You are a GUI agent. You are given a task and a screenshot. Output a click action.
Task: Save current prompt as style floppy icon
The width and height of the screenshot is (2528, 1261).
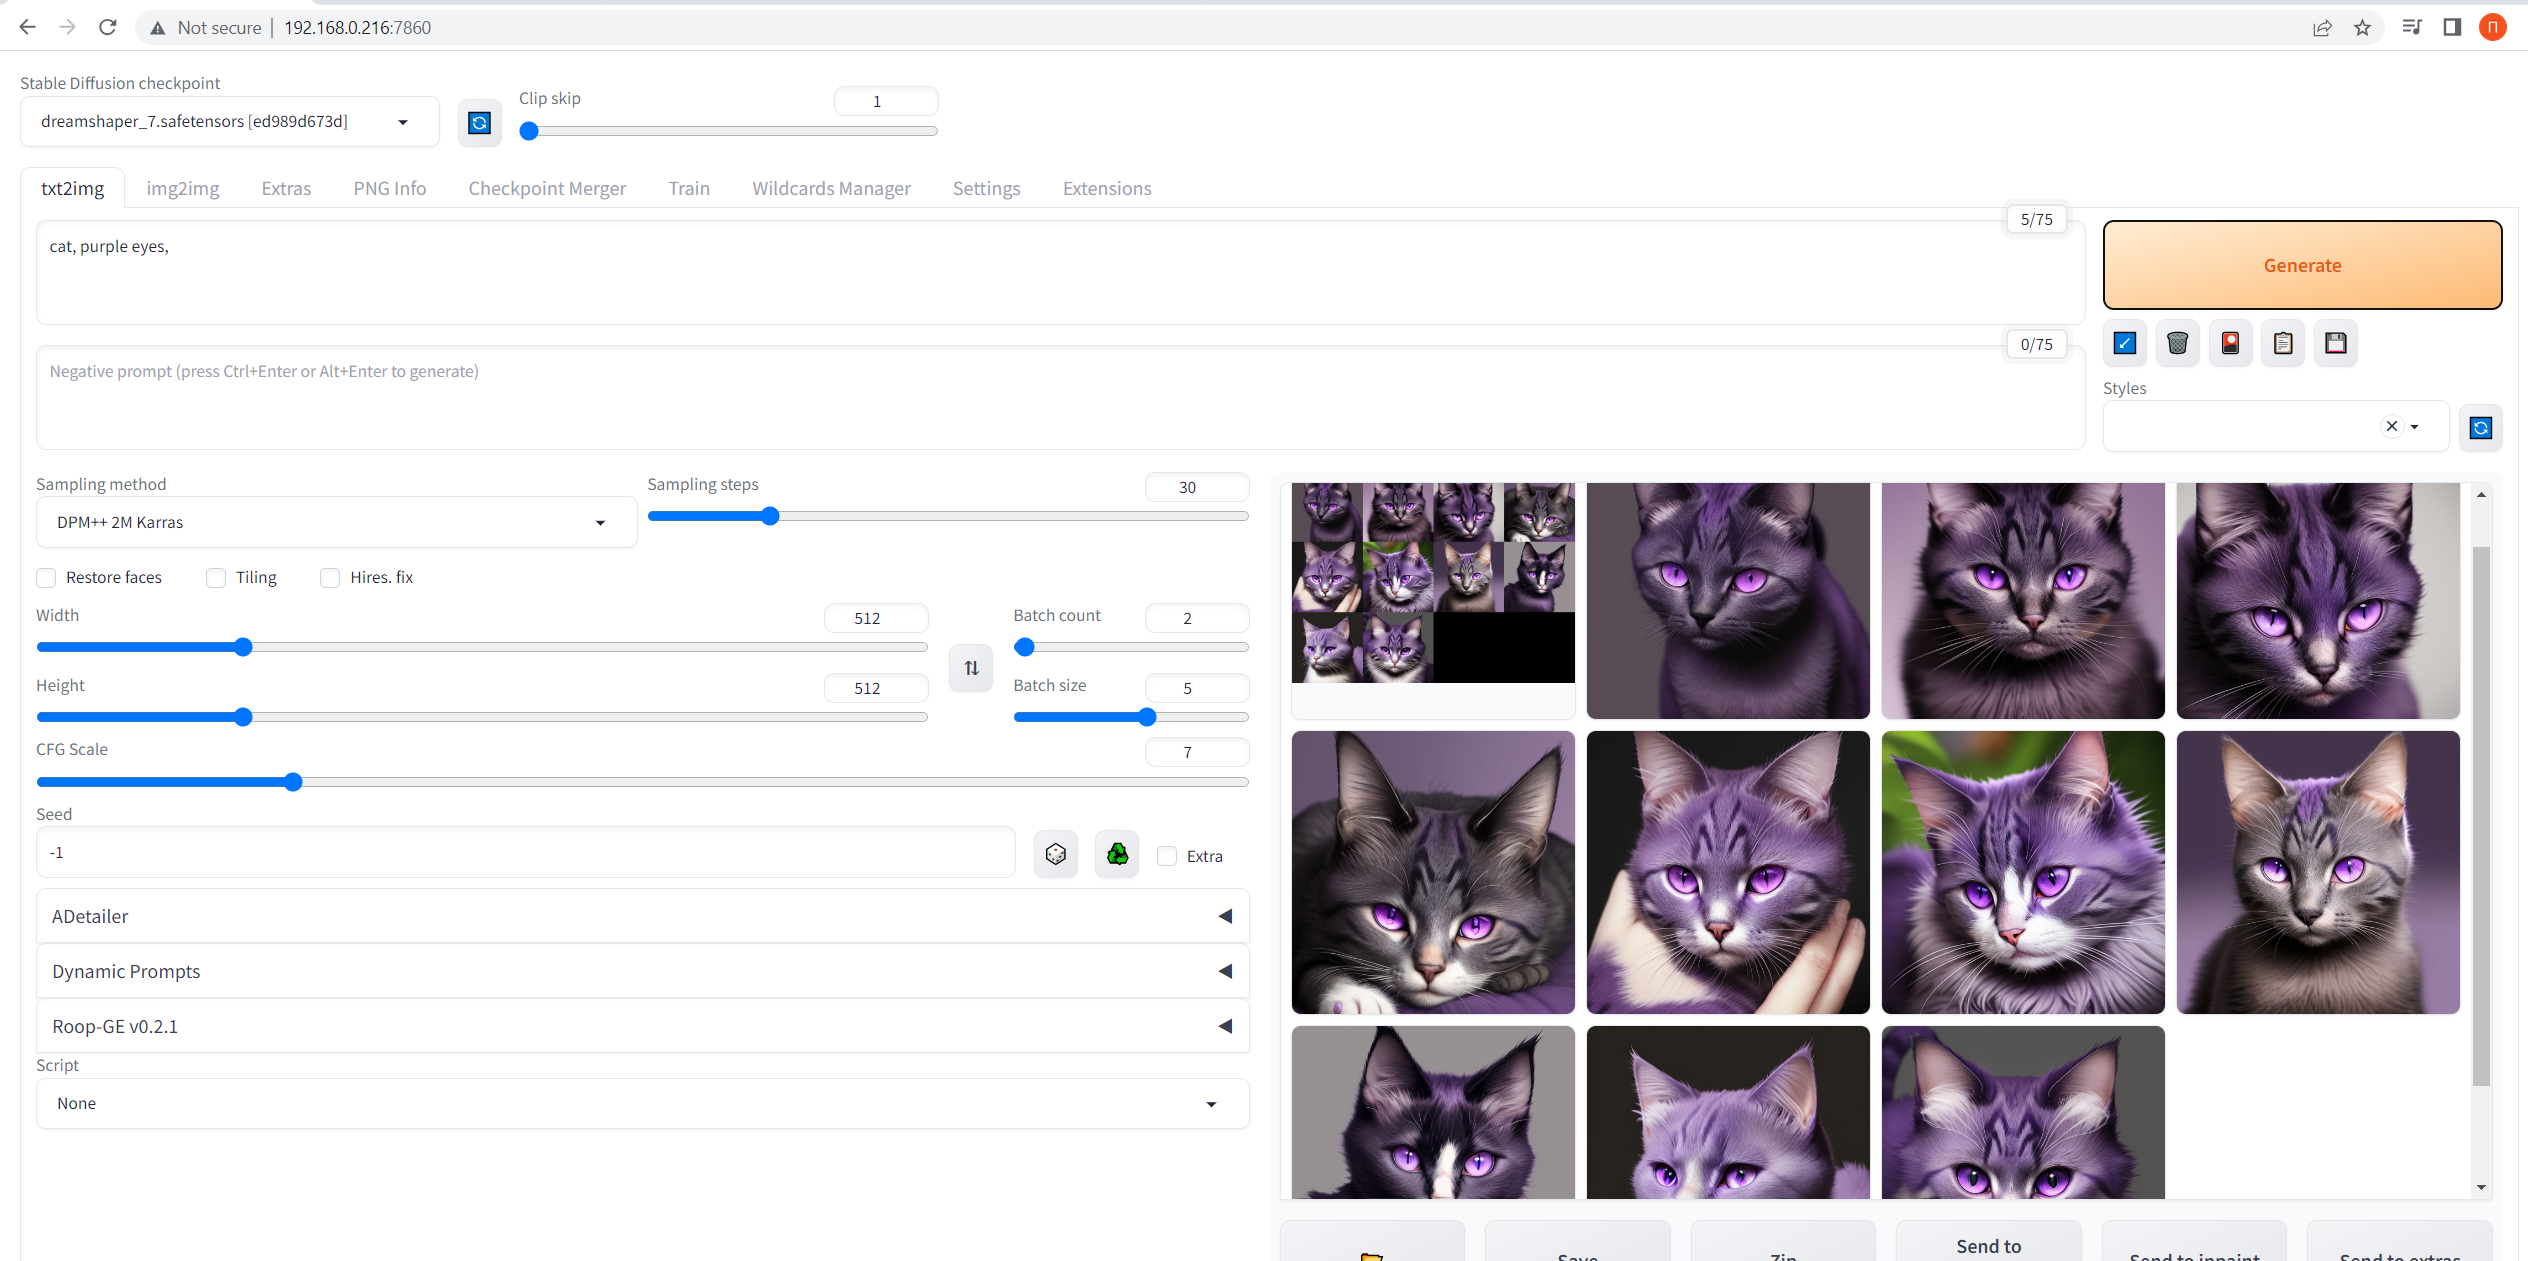click(x=2336, y=343)
